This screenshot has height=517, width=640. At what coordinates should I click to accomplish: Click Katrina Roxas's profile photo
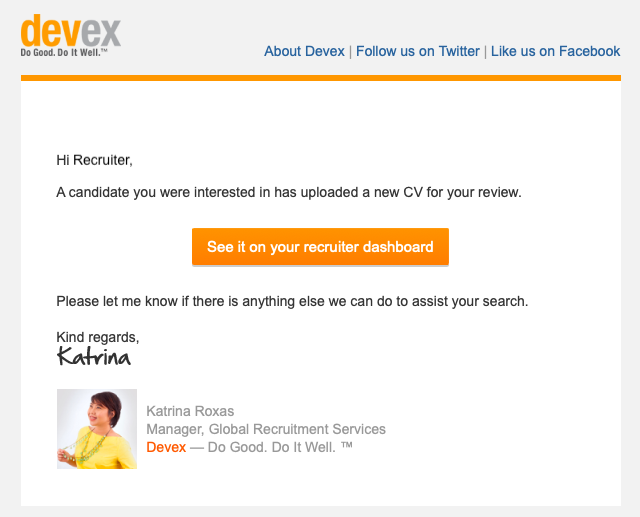(x=97, y=429)
